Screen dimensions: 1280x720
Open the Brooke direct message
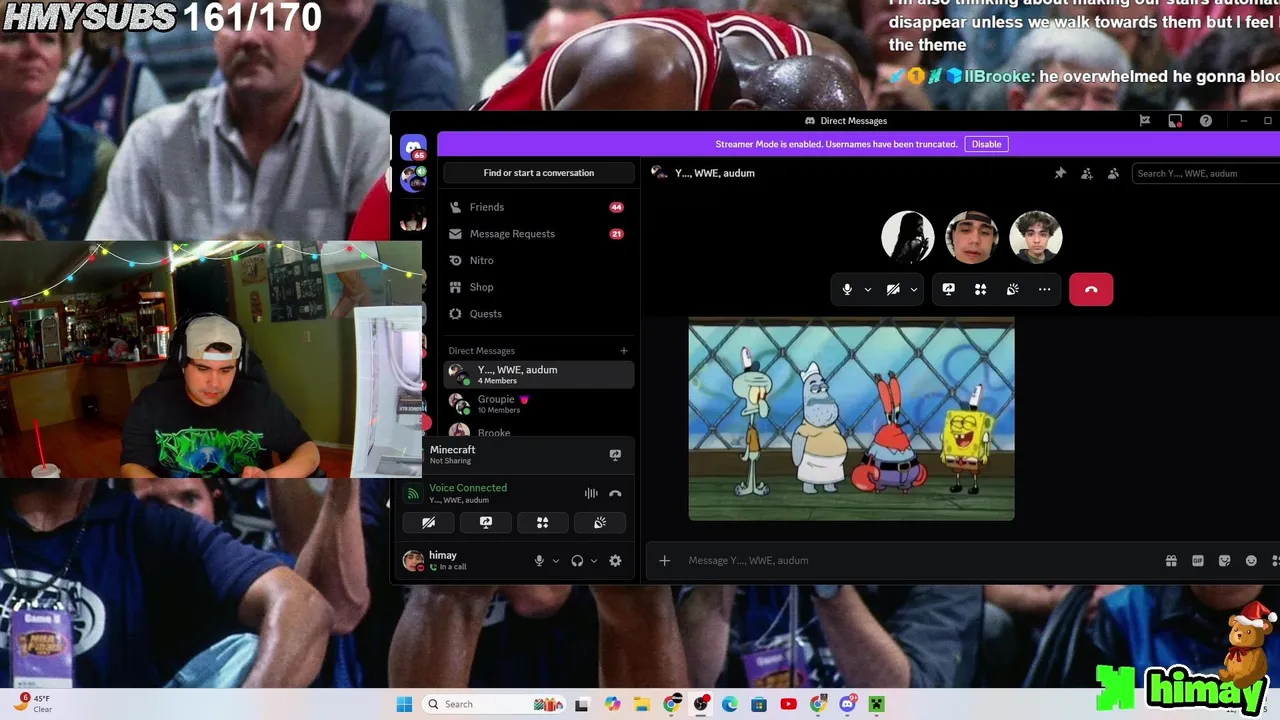pyautogui.click(x=539, y=431)
